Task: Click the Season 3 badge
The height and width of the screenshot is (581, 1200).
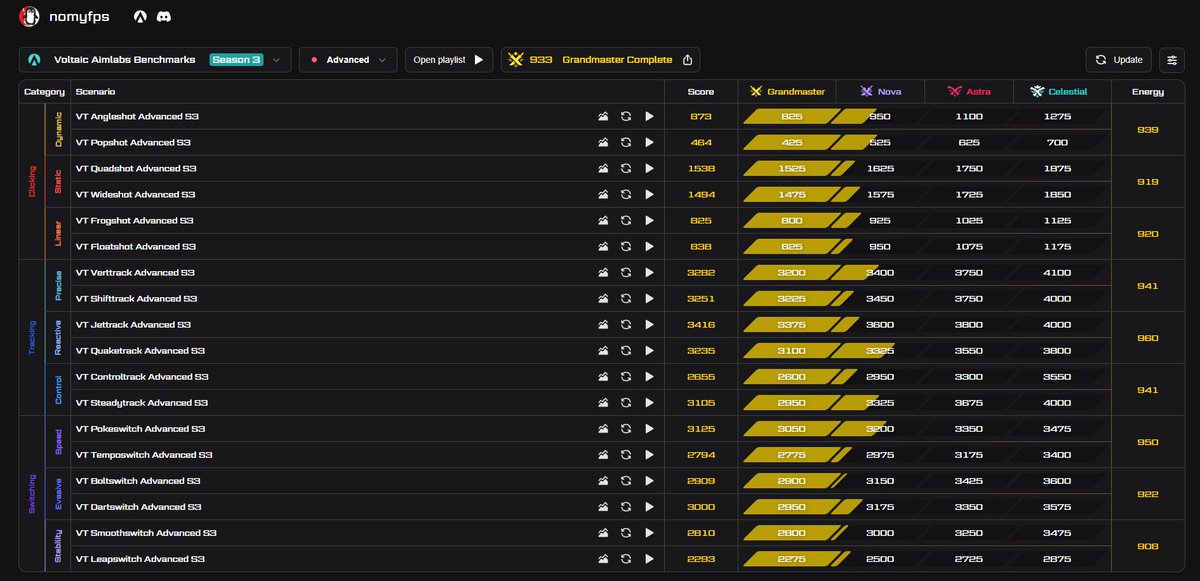Action: [237, 60]
